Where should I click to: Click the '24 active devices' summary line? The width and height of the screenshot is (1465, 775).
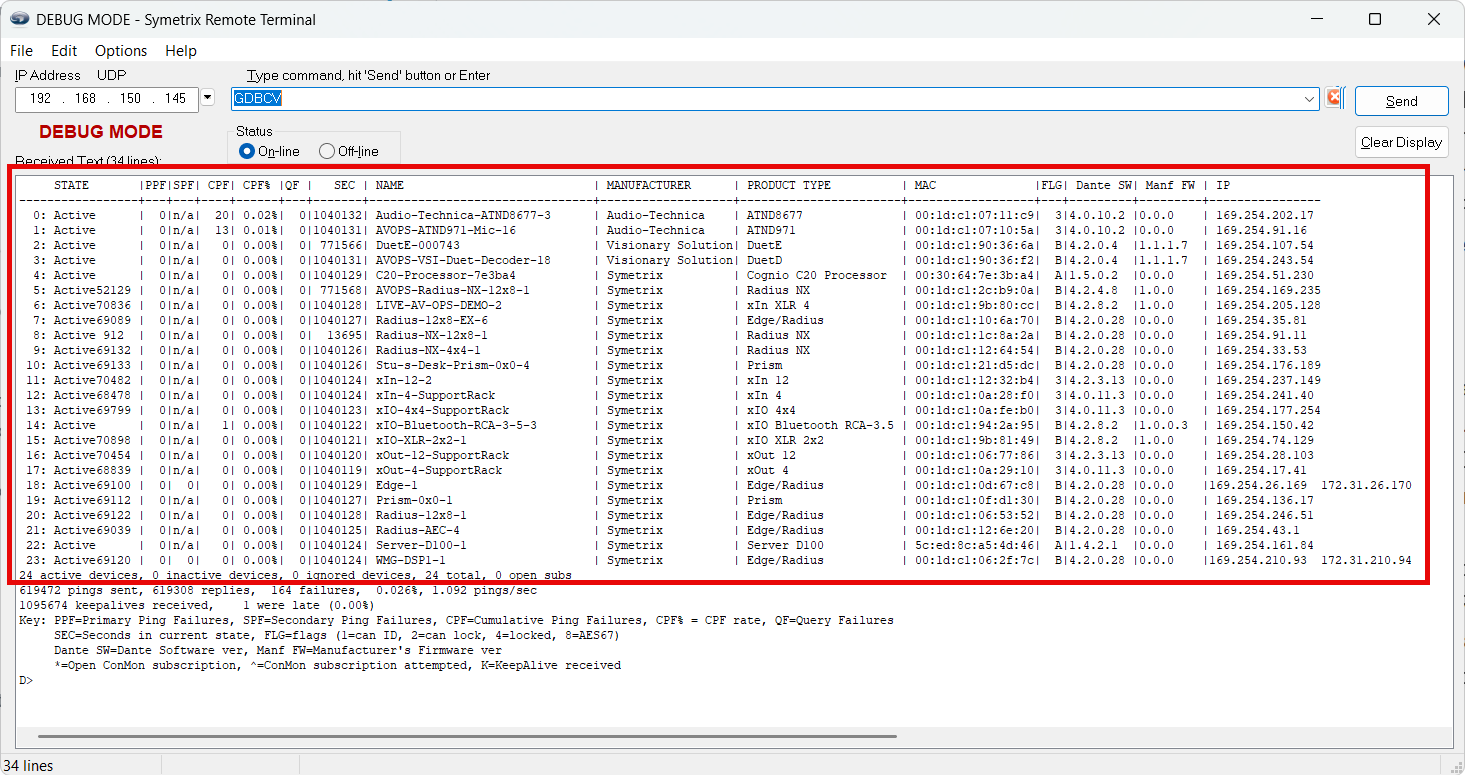[295, 576]
